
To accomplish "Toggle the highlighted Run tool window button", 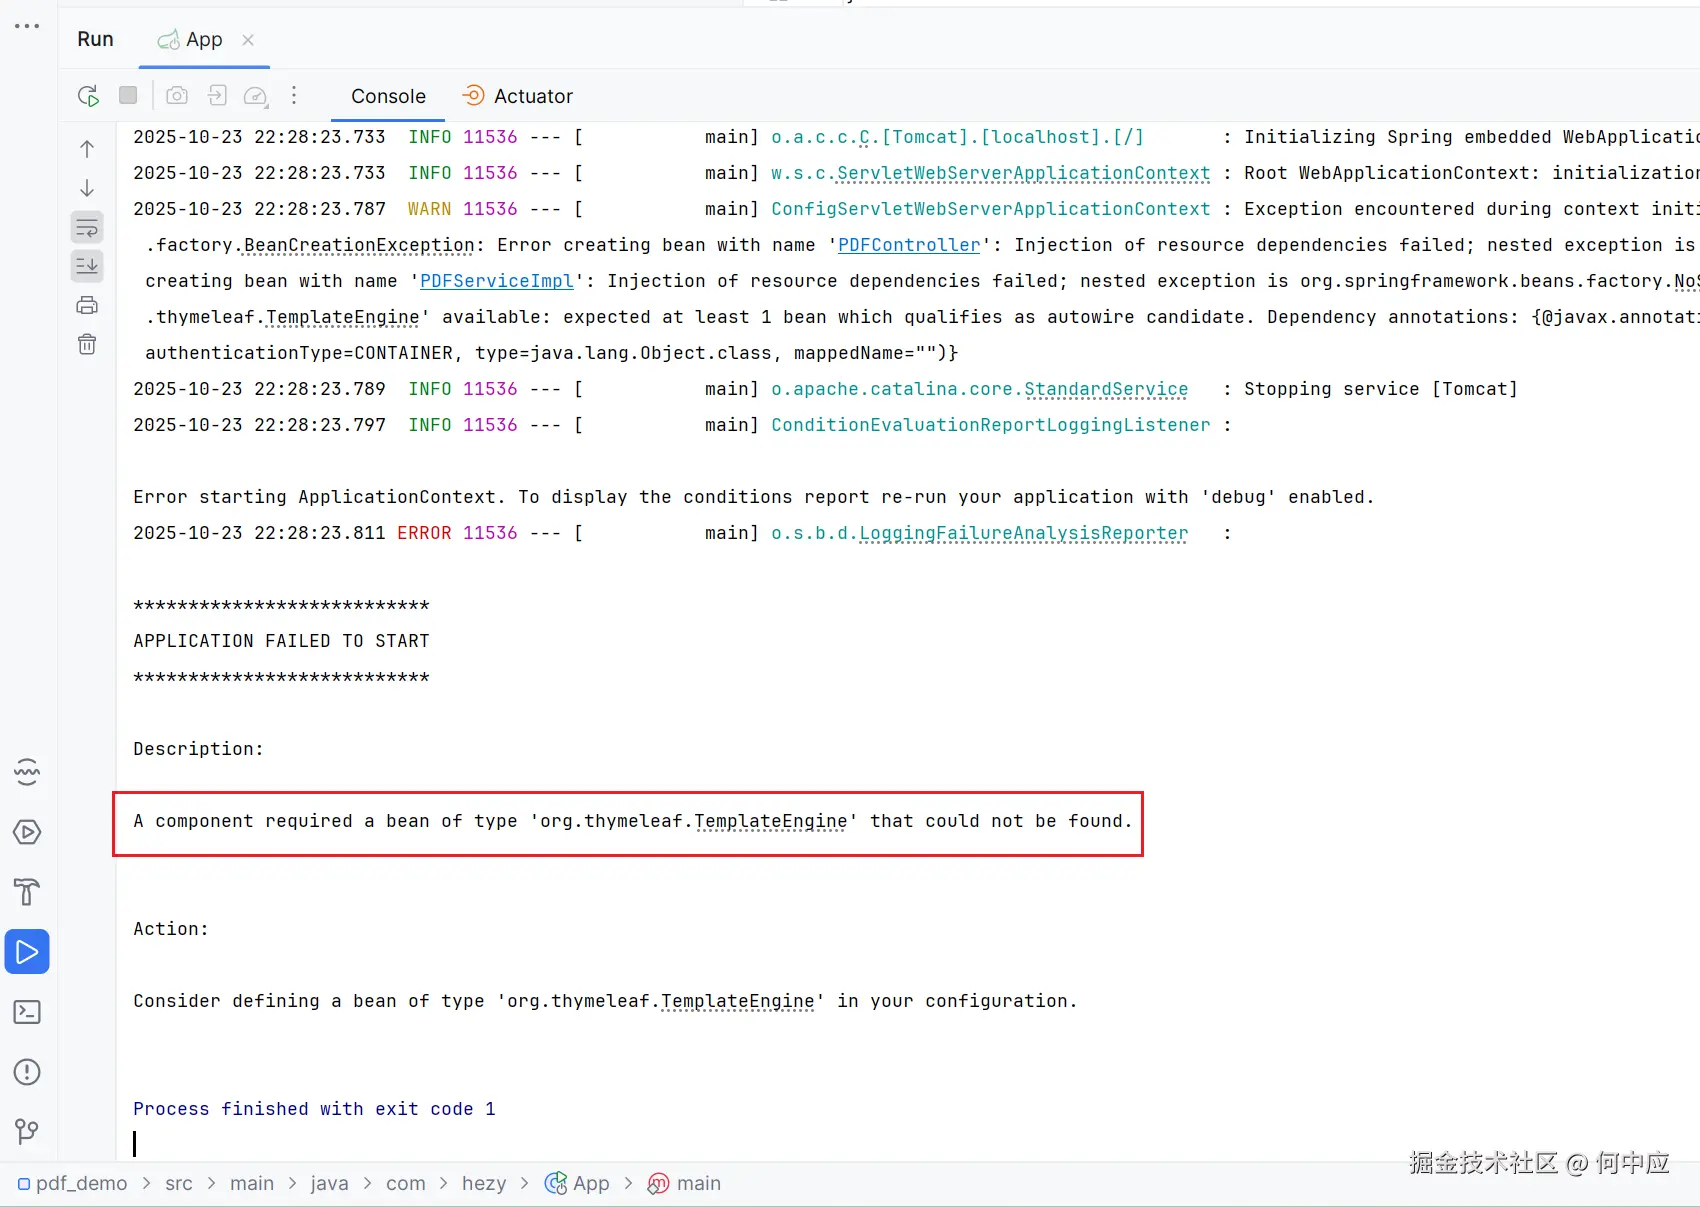I will (27, 952).
